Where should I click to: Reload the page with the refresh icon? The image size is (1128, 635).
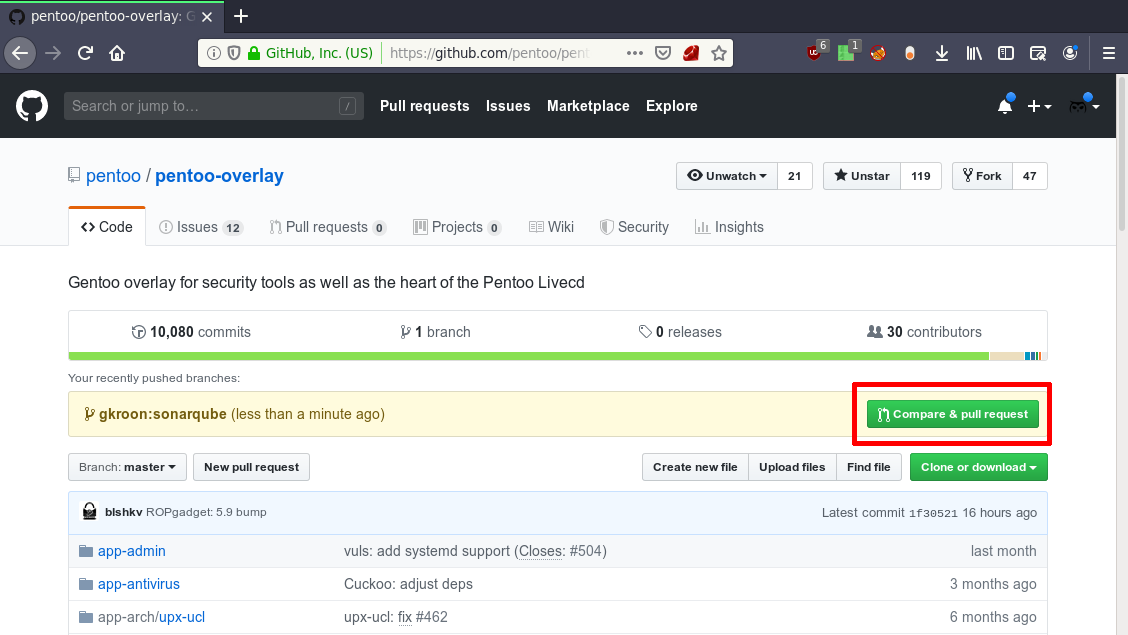tap(85, 53)
